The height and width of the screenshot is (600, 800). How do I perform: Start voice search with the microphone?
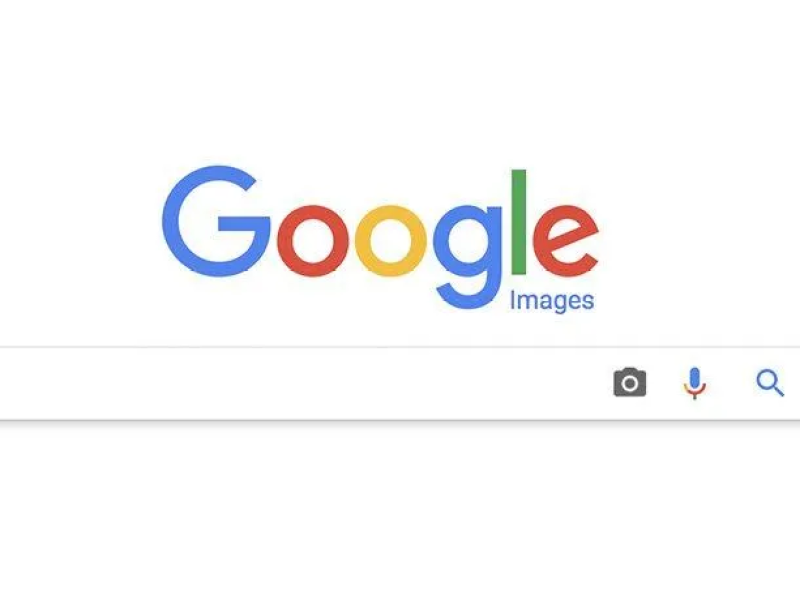coord(694,383)
